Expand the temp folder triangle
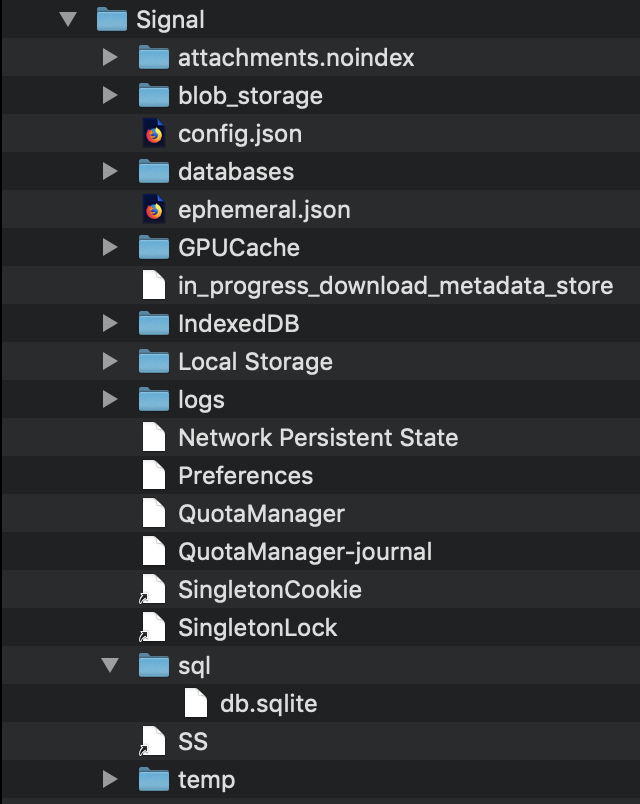 coord(110,779)
